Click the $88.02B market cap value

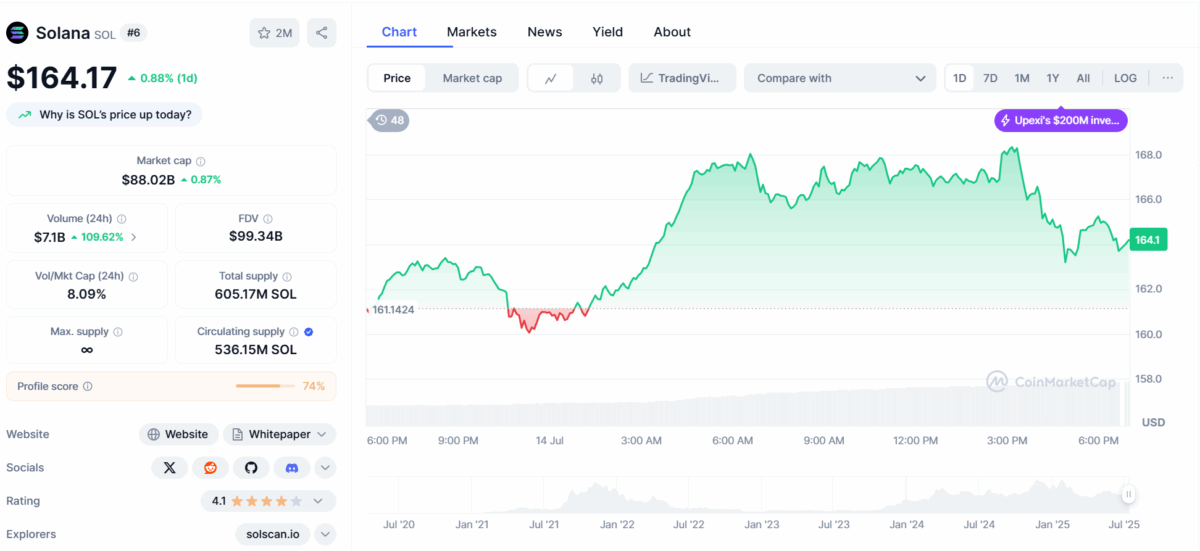pyautogui.click(x=149, y=180)
